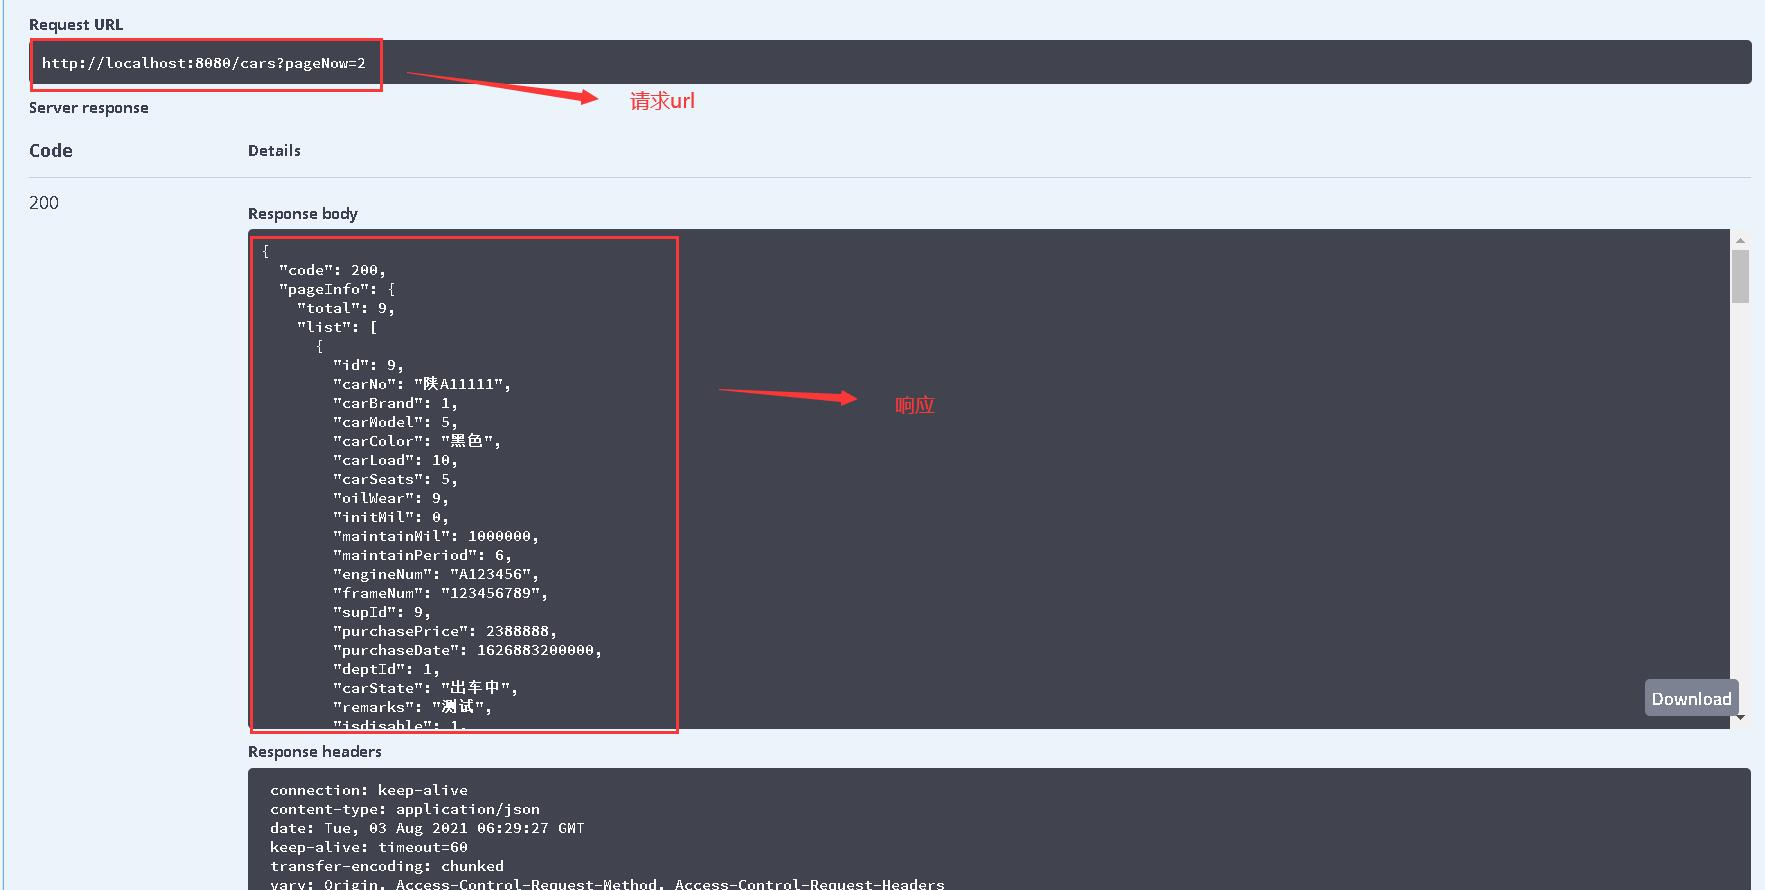Click the "oilWear": 9 line

391,498
